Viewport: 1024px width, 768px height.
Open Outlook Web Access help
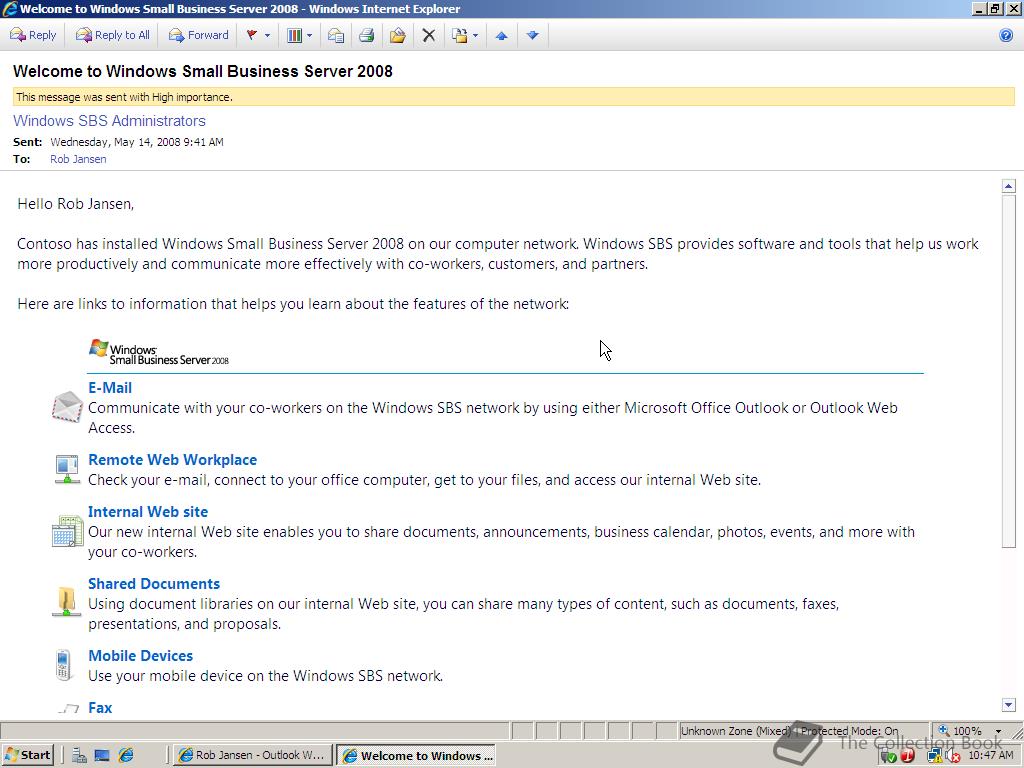click(x=1006, y=35)
